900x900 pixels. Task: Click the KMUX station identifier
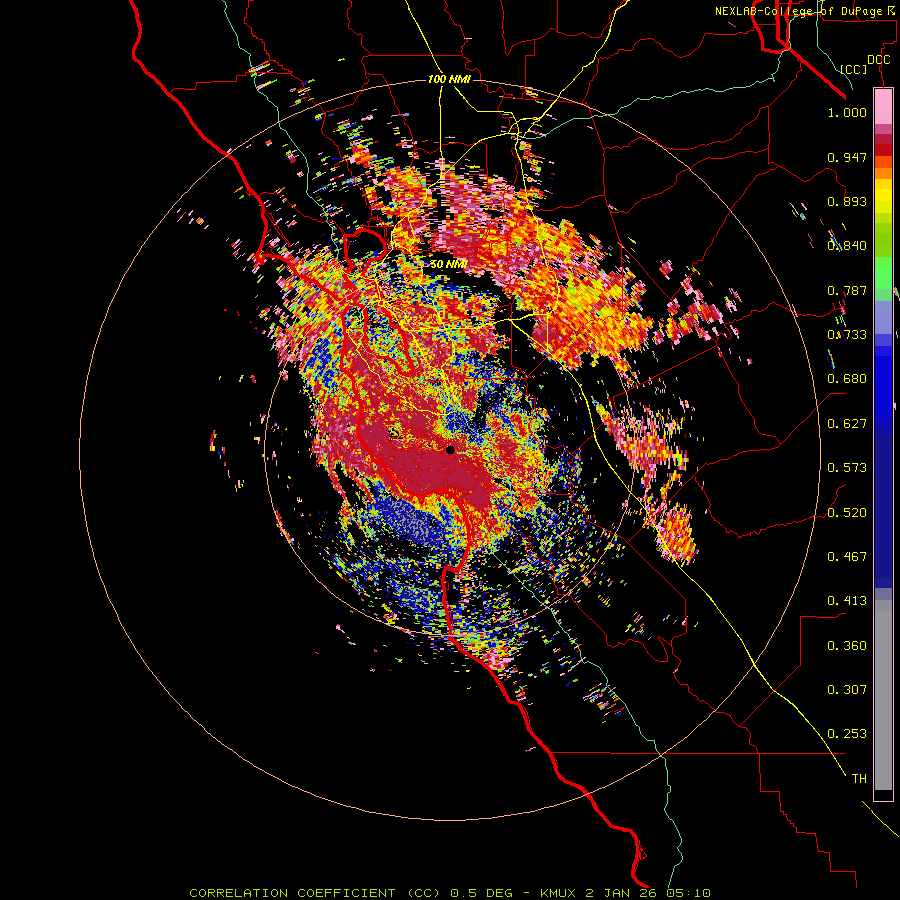557,893
